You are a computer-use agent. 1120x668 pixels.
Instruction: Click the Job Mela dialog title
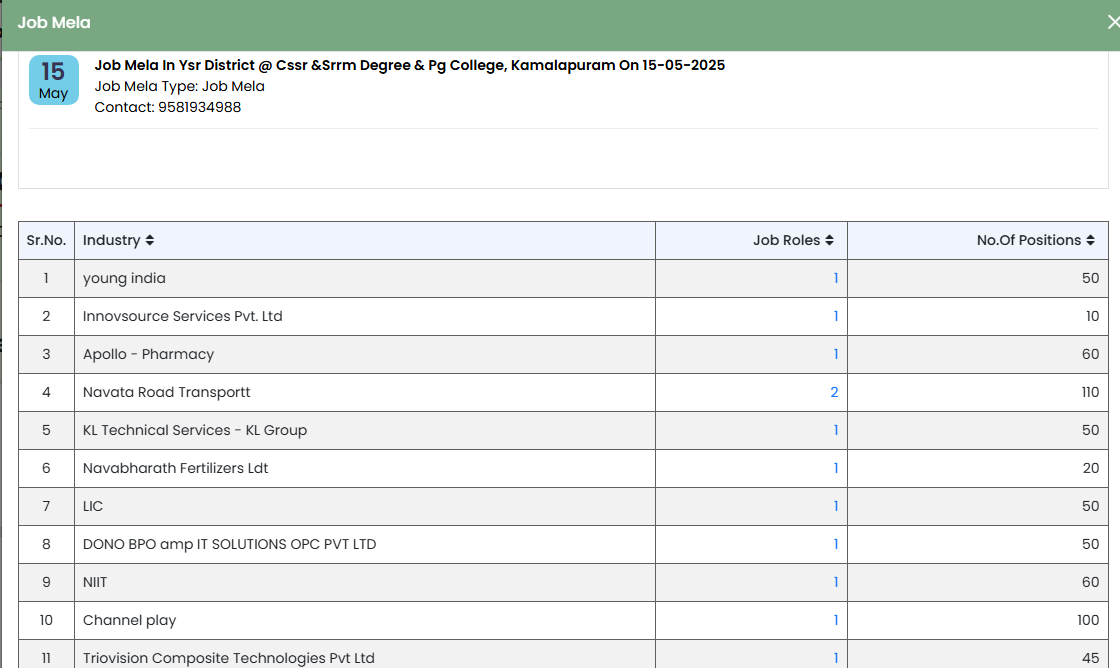pos(54,23)
